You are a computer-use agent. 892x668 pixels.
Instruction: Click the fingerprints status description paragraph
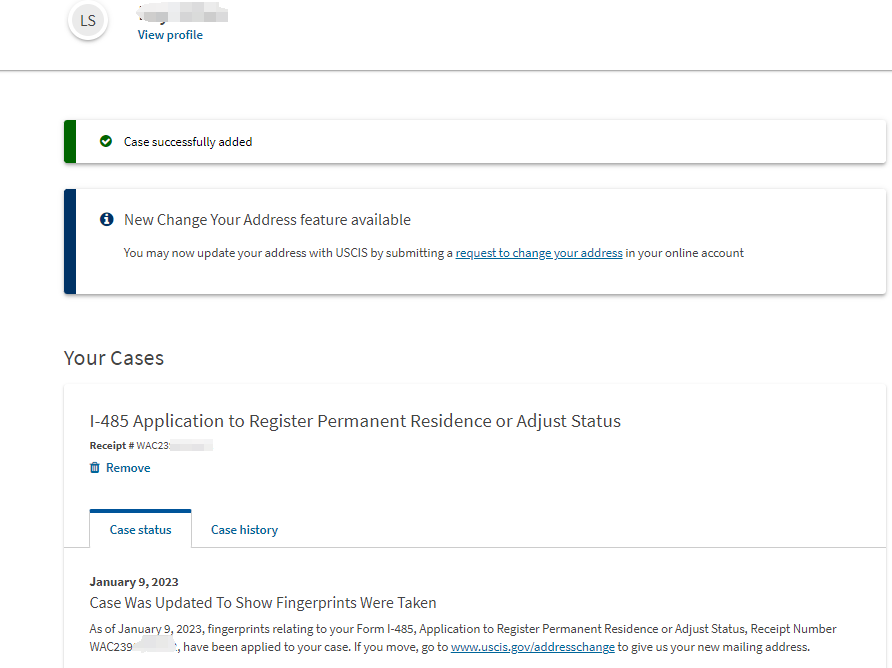click(x=462, y=630)
